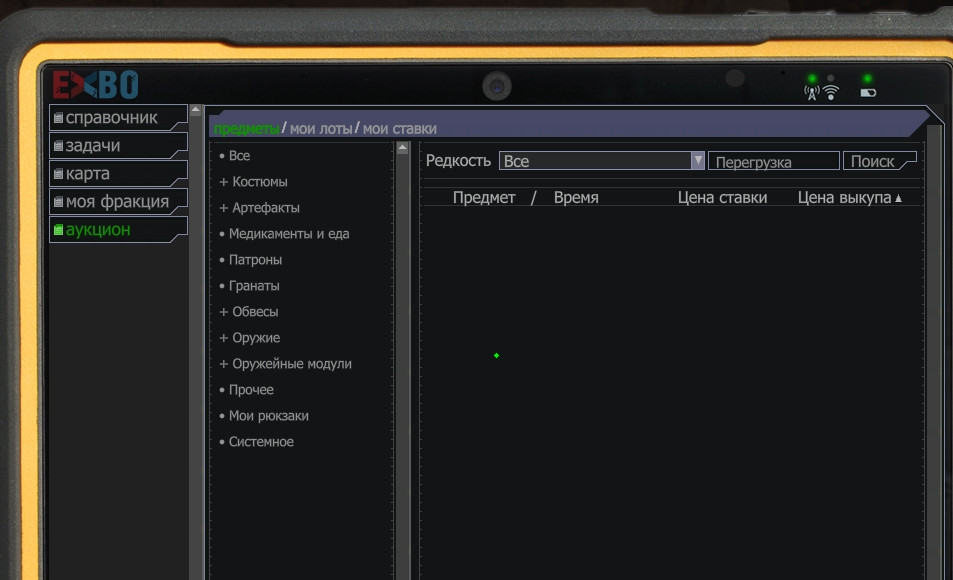This screenshot has height=580, width=953.
Task: Click the Wi-Fi signal icon
Action: 830,92
